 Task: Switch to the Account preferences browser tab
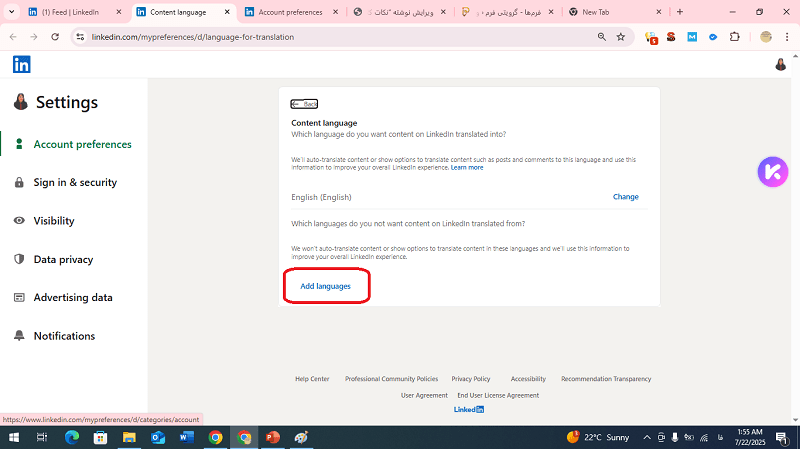[x=291, y=12]
